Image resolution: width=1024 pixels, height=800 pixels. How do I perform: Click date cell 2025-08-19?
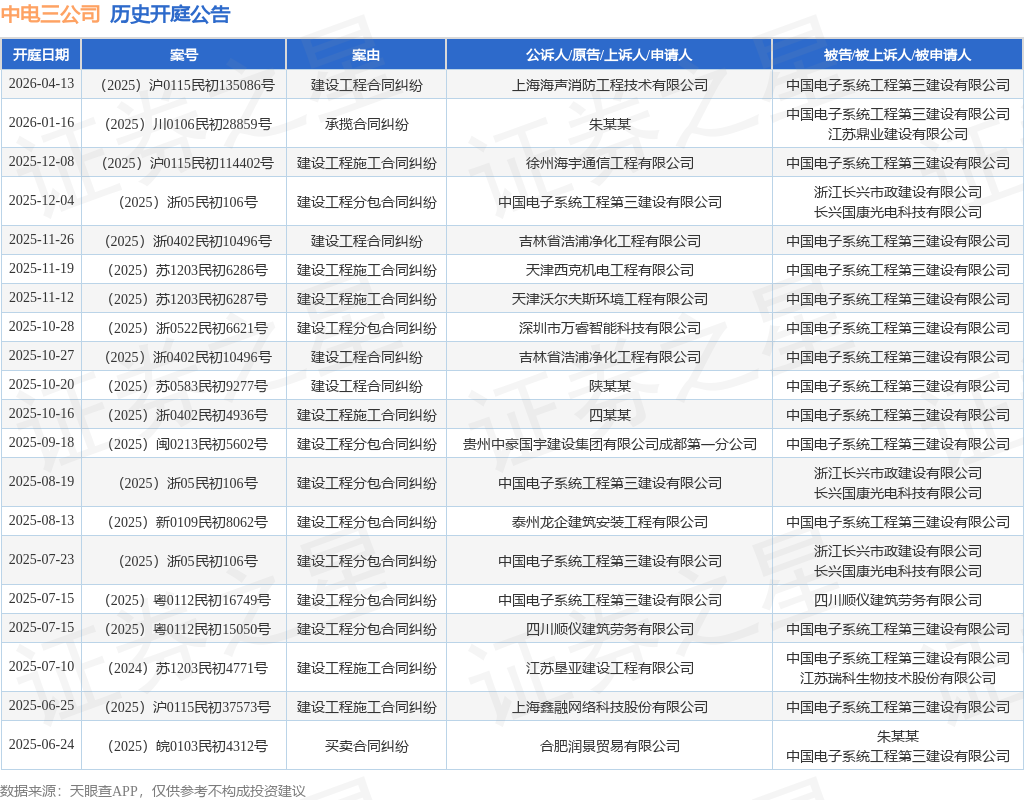pyautogui.click(x=41, y=482)
